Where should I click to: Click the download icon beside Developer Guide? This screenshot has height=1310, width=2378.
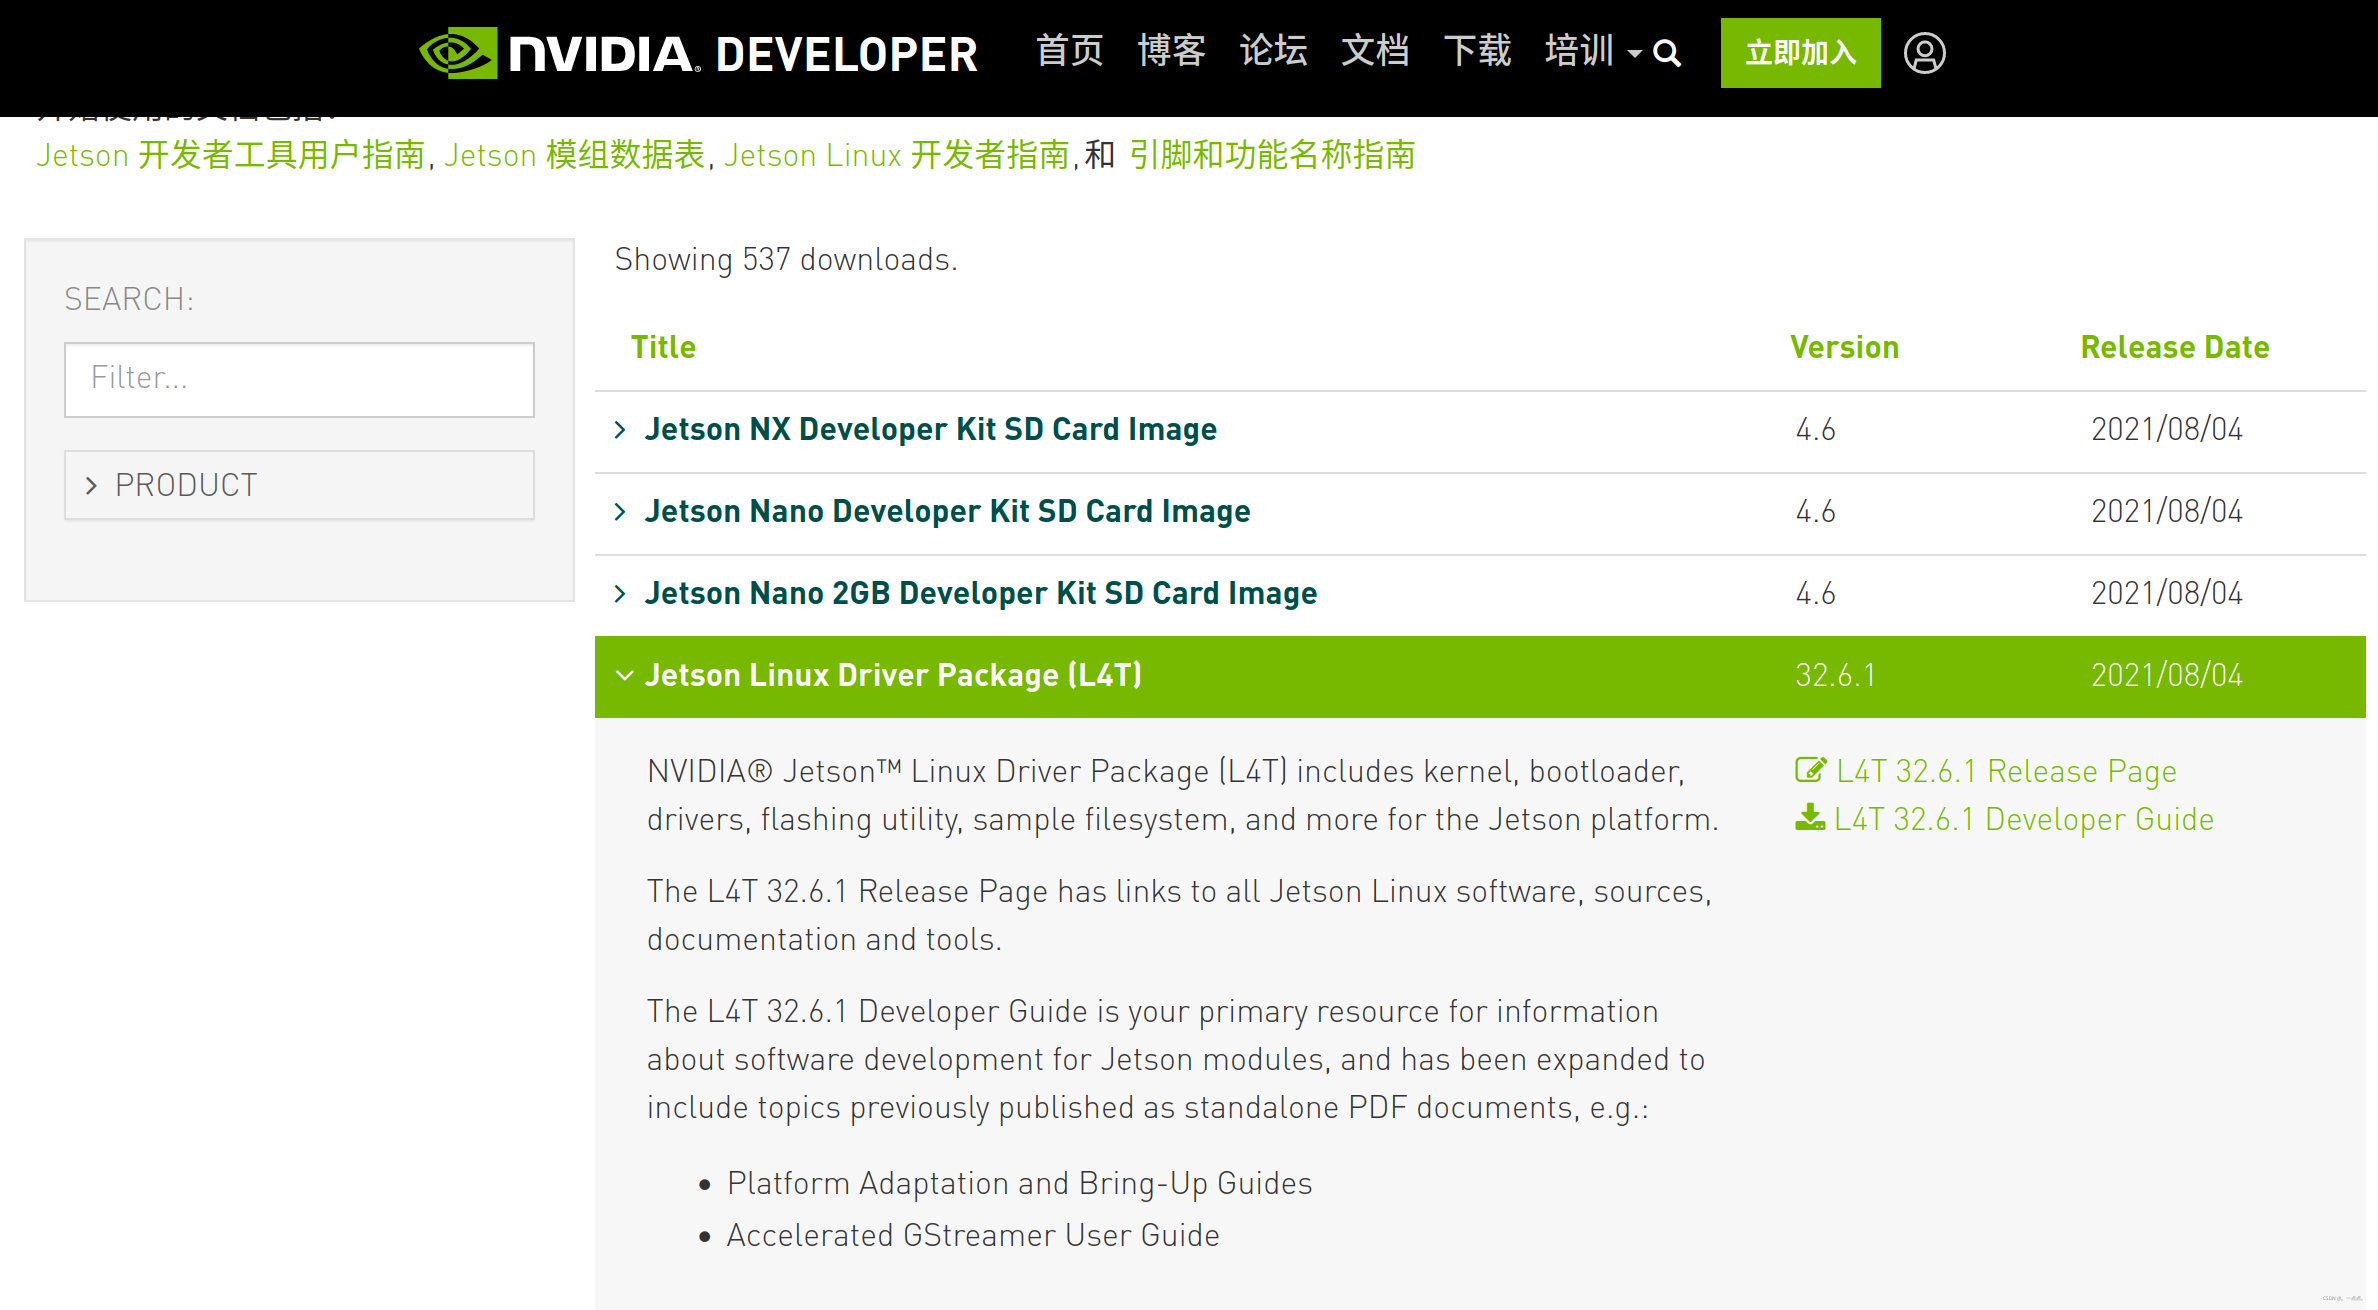[1809, 818]
